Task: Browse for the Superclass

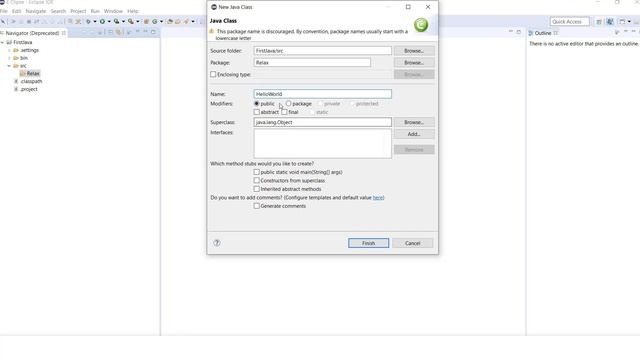Action: (x=414, y=122)
